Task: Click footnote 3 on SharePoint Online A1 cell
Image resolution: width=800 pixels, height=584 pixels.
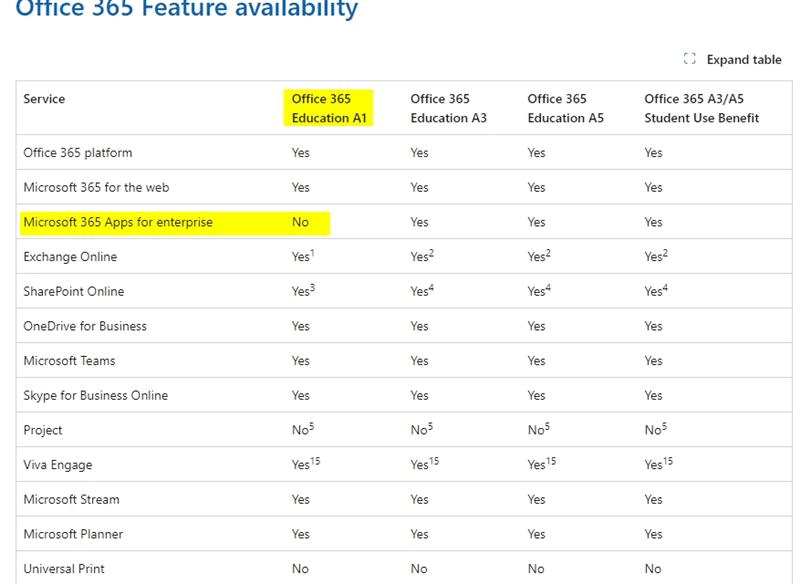Action: click(x=312, y=288)
